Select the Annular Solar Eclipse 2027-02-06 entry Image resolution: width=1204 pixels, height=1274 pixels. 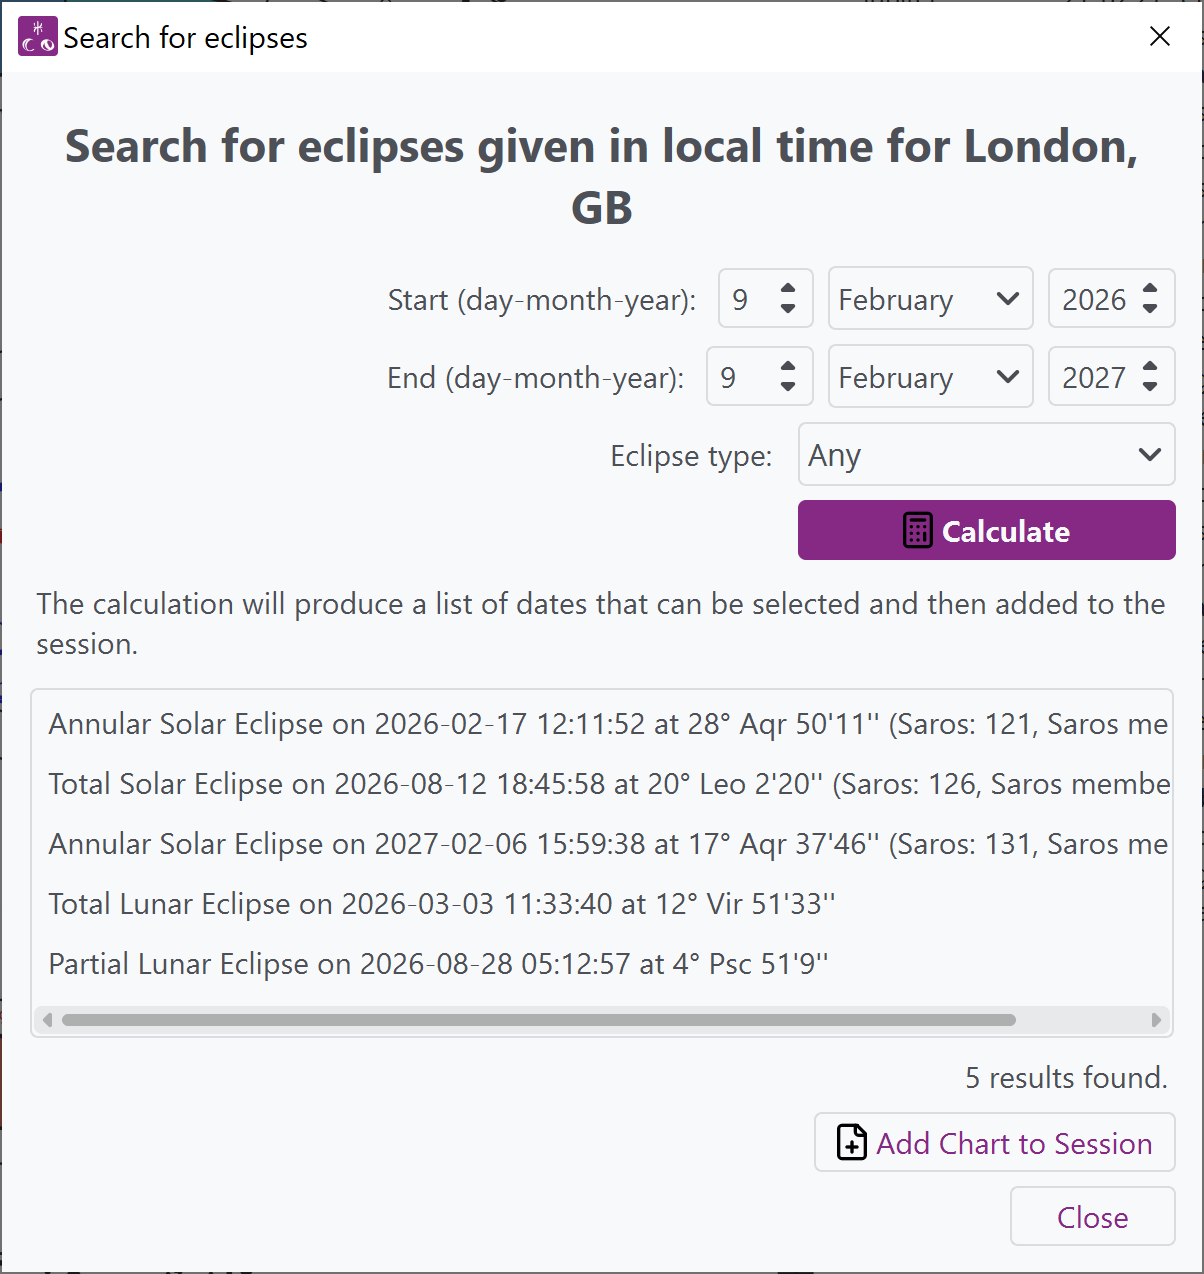[x=600, y=843]
